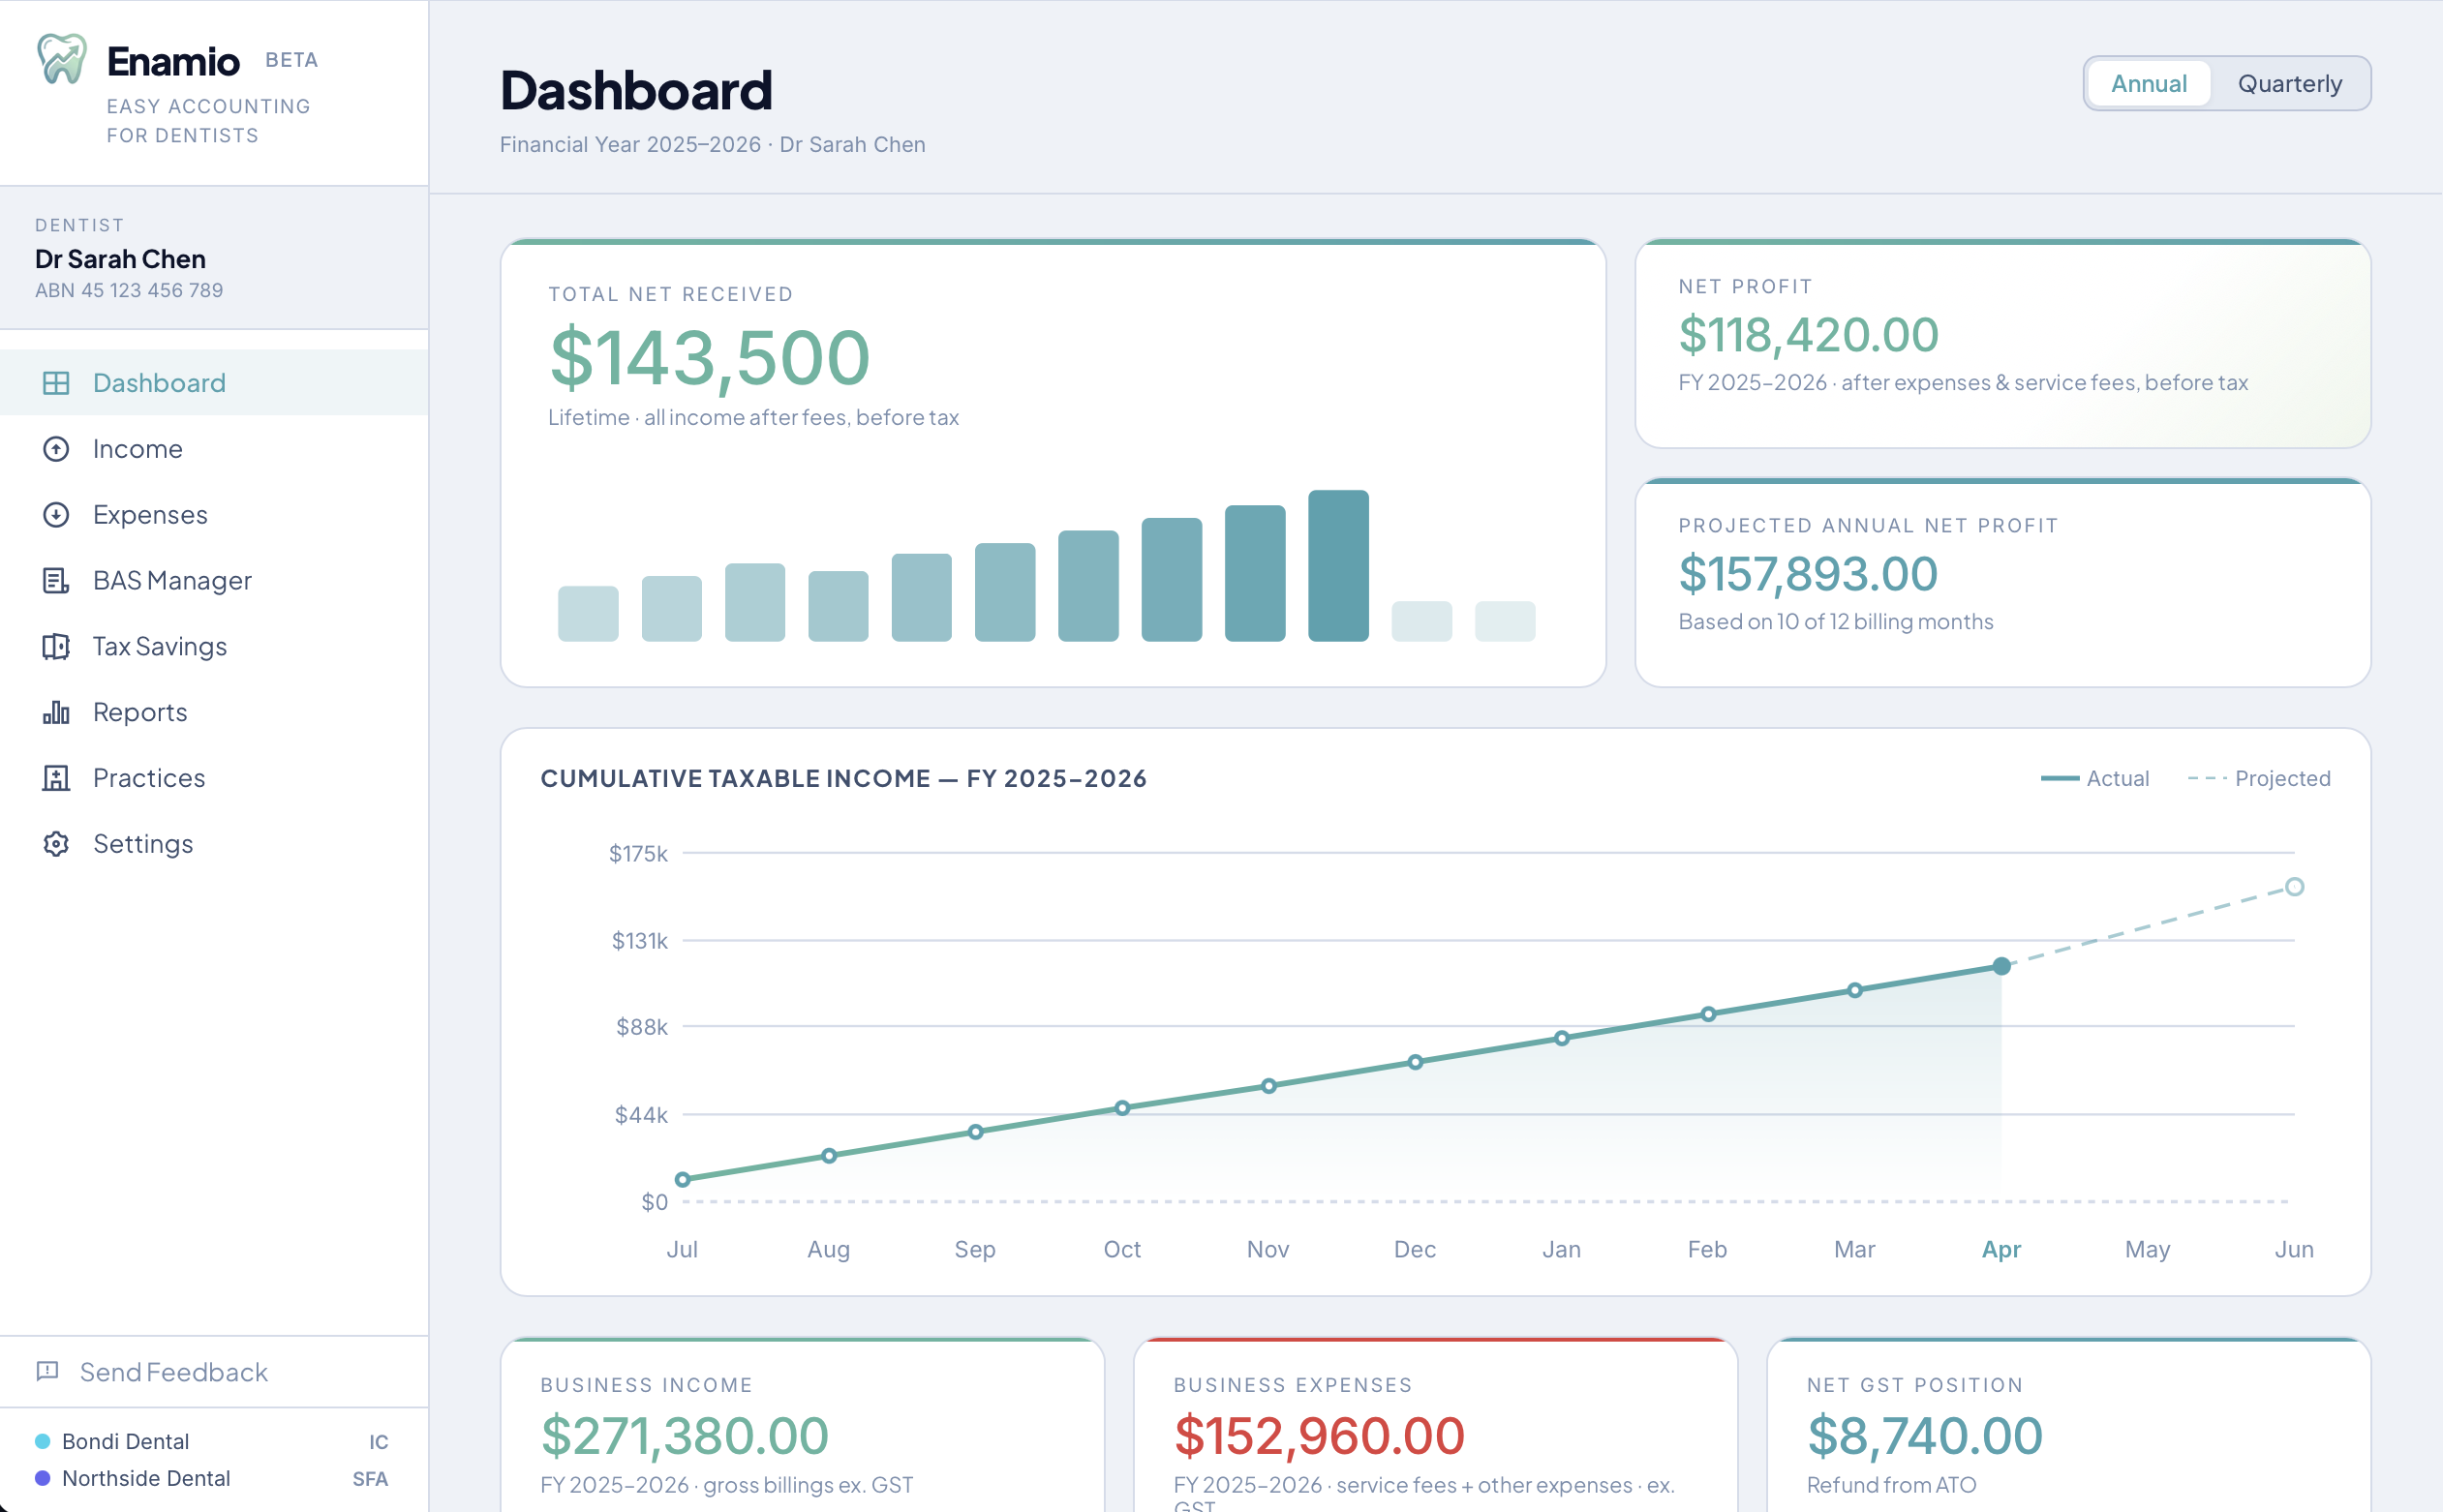Select the Dashboard navigation item

(x=159, y=382)
